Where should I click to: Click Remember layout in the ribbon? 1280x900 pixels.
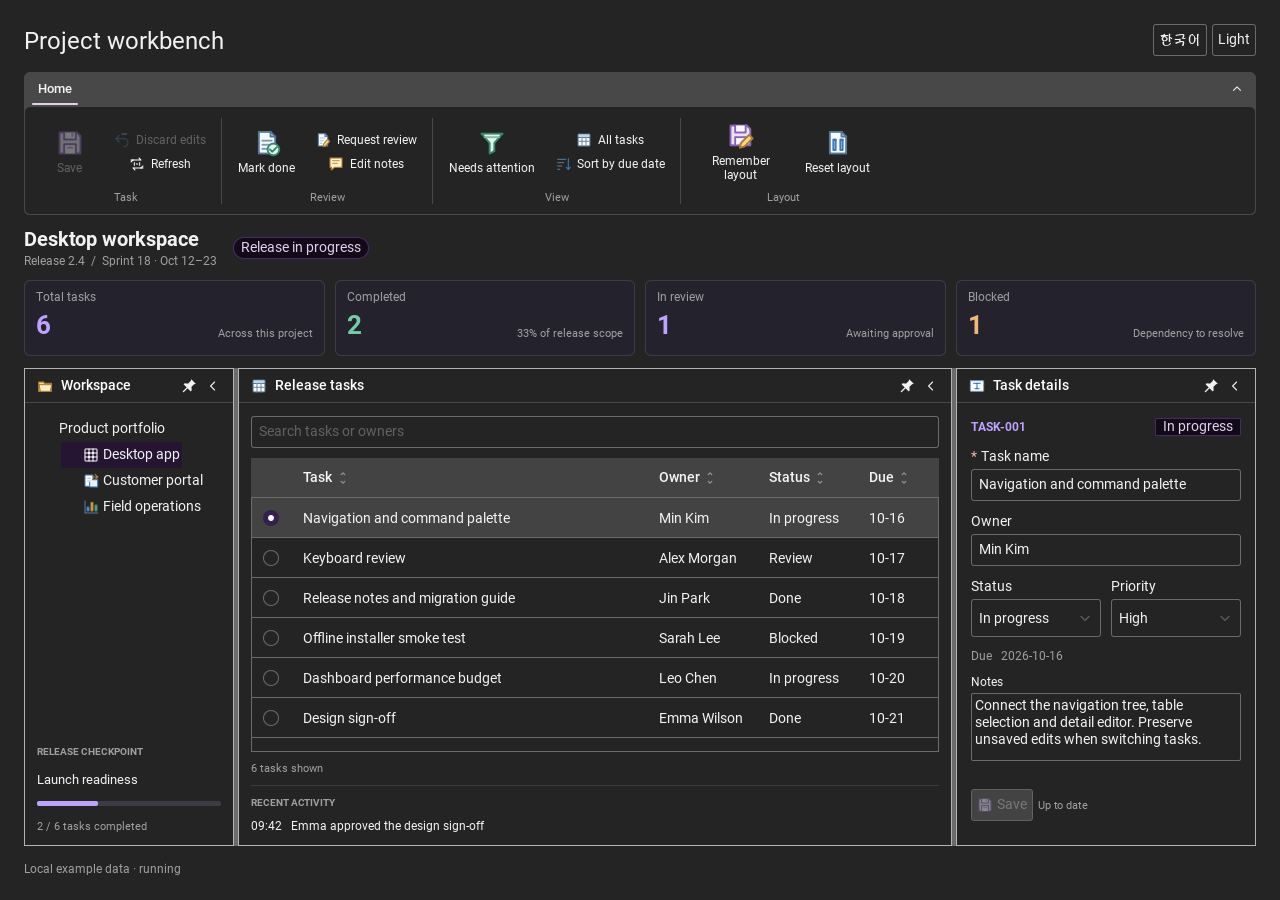coord(740,153)
